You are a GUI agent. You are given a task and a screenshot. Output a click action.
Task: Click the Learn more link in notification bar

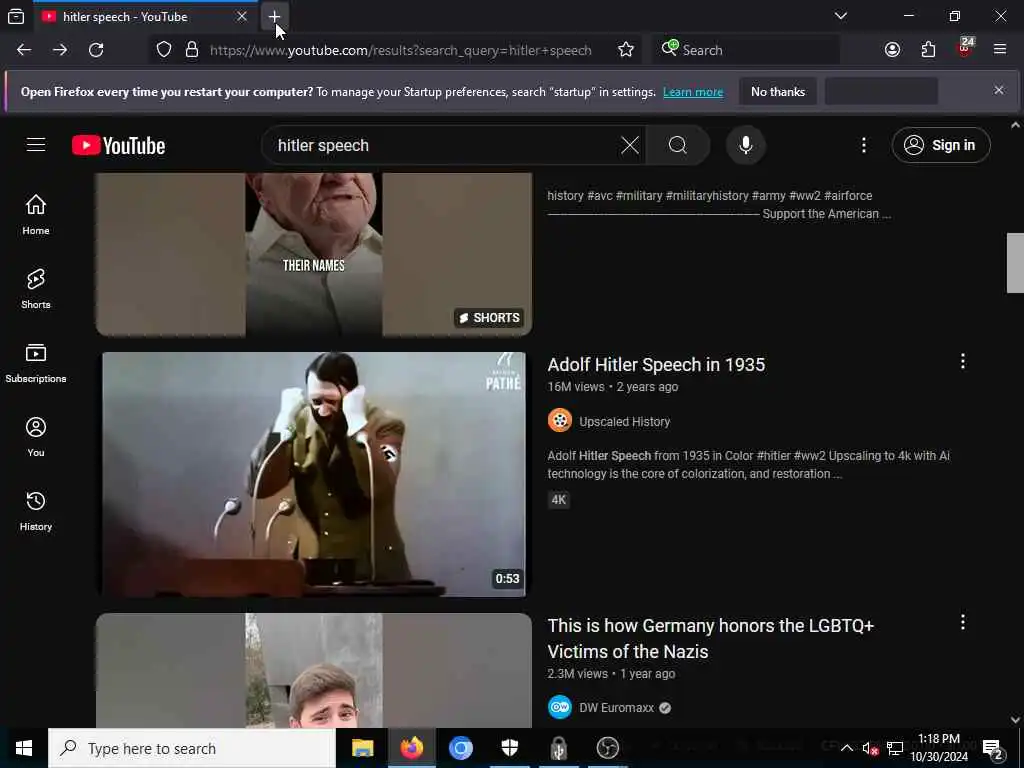(693, 92)
